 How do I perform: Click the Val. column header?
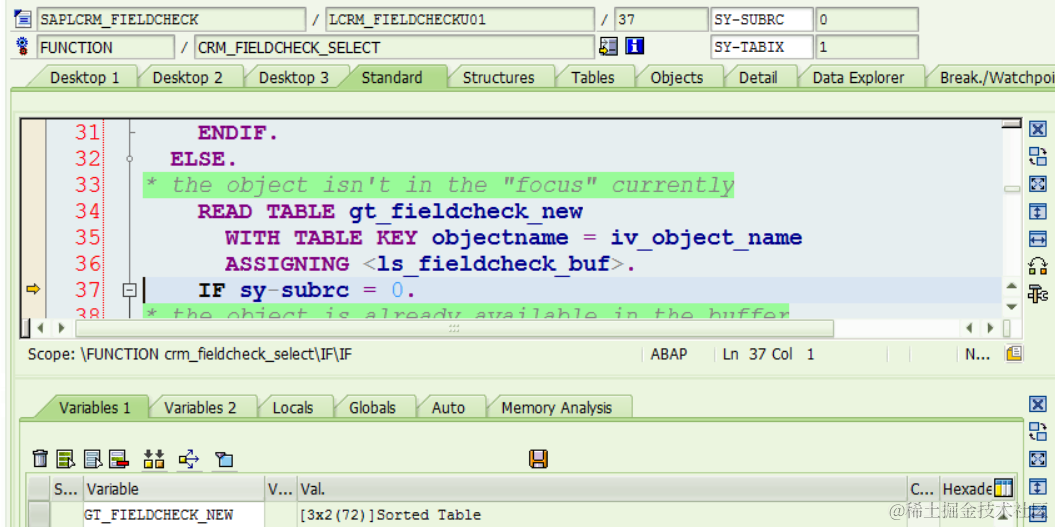coord(602,489)
